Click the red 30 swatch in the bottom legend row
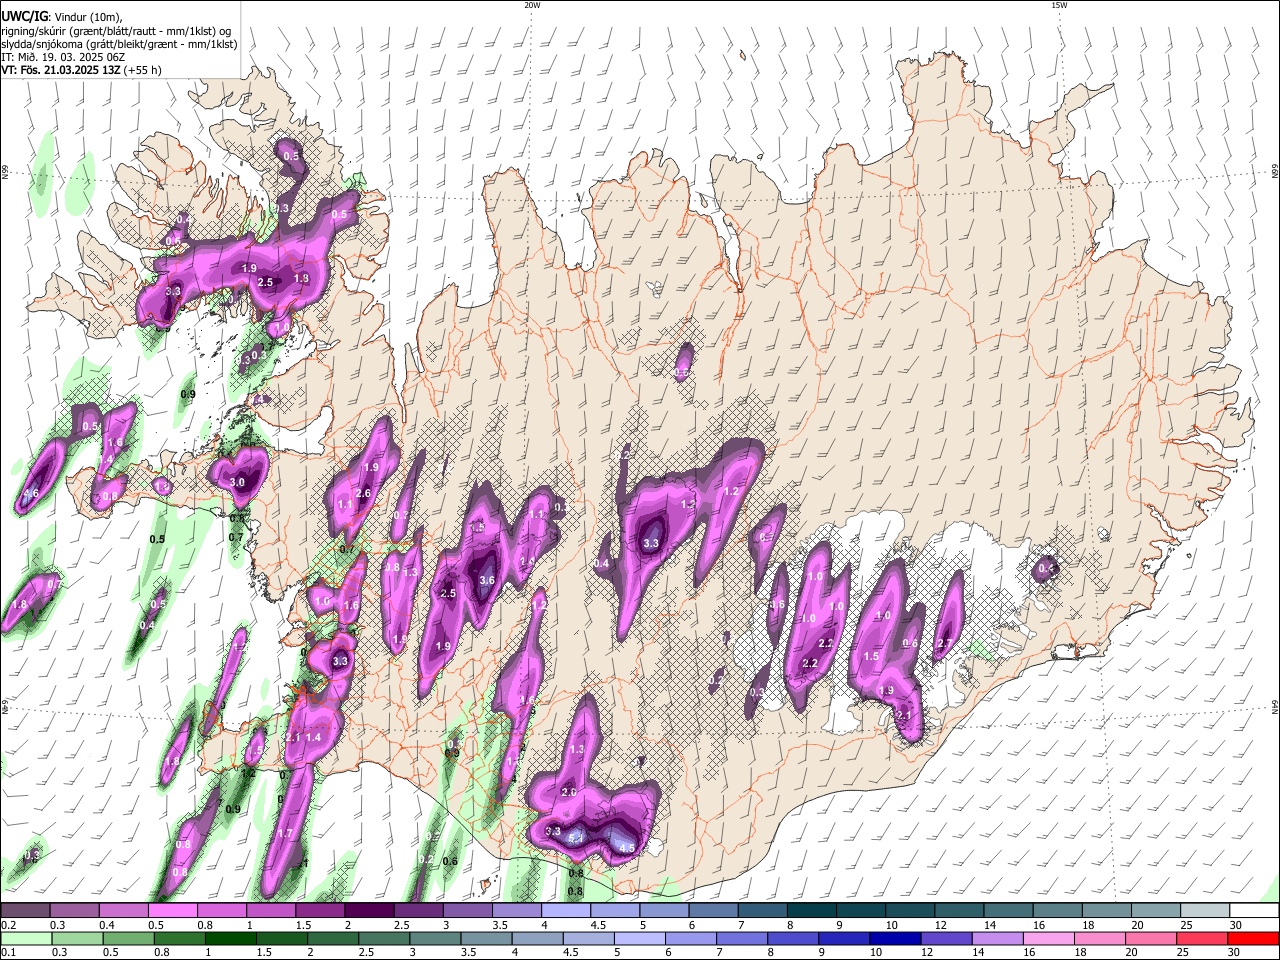This screenshot has height=960, width=1280. point(1254,938)
